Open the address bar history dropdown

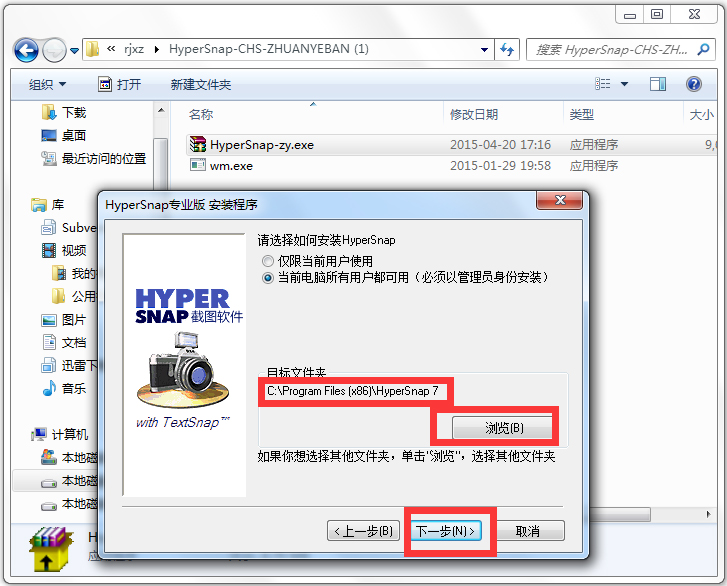click(x=485, y=49)
